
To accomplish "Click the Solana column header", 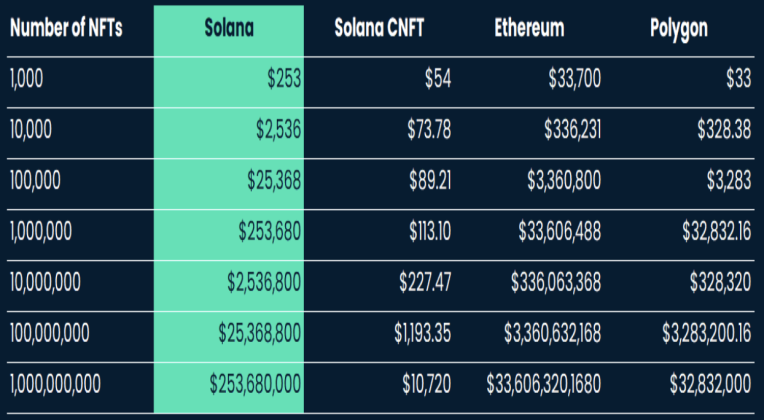I will coord(229,28).
